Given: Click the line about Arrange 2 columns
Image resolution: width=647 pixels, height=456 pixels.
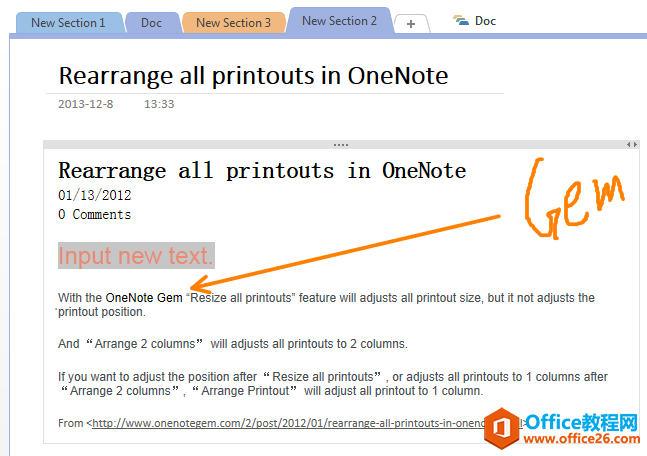Looking at the screenshot, I should [x=233, y=344].
